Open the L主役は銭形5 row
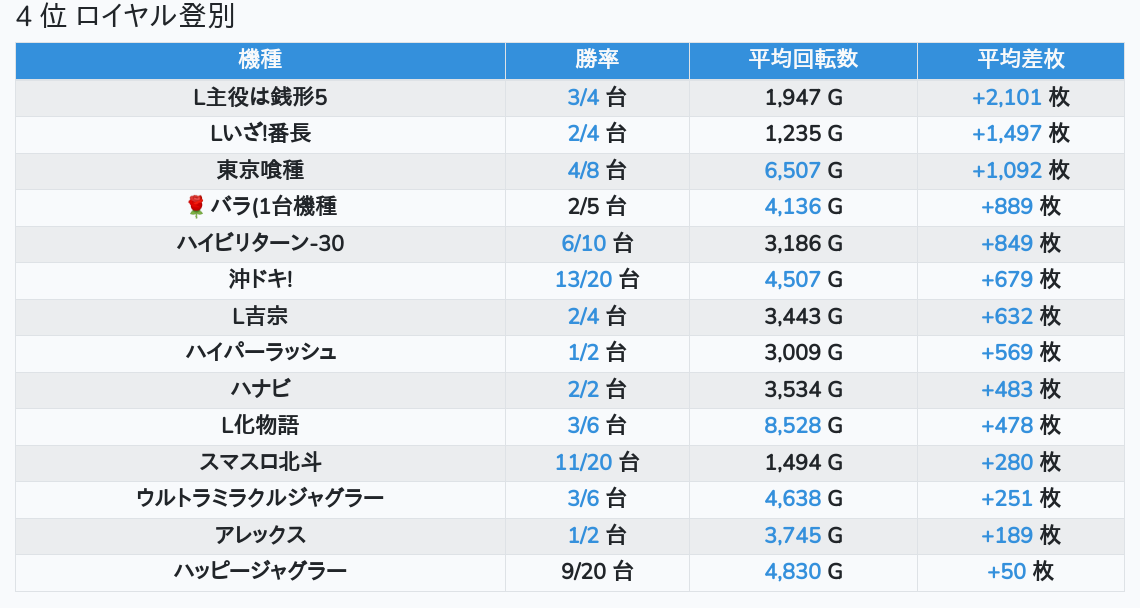The image size is (1140, 608). (x=260, y=97)
